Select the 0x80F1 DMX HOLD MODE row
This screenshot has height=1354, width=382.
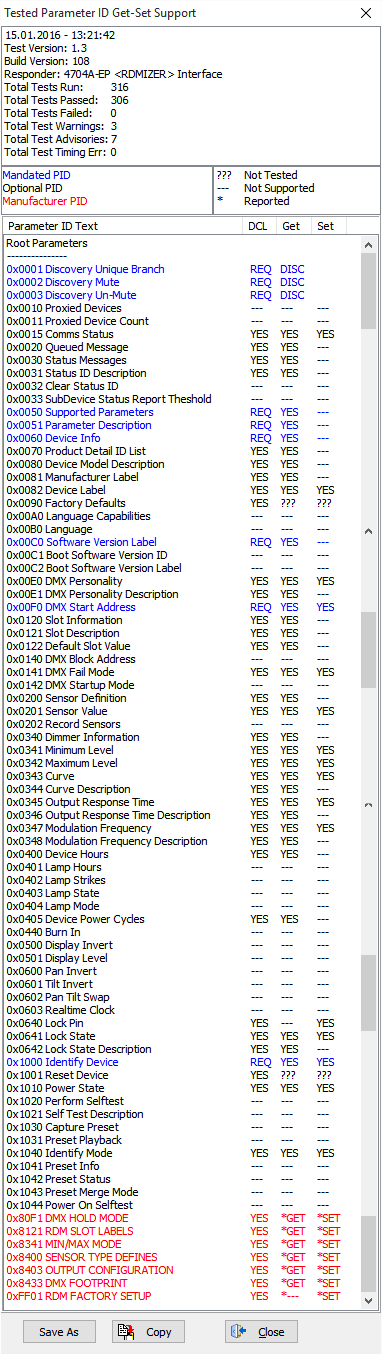point(181,1218)
